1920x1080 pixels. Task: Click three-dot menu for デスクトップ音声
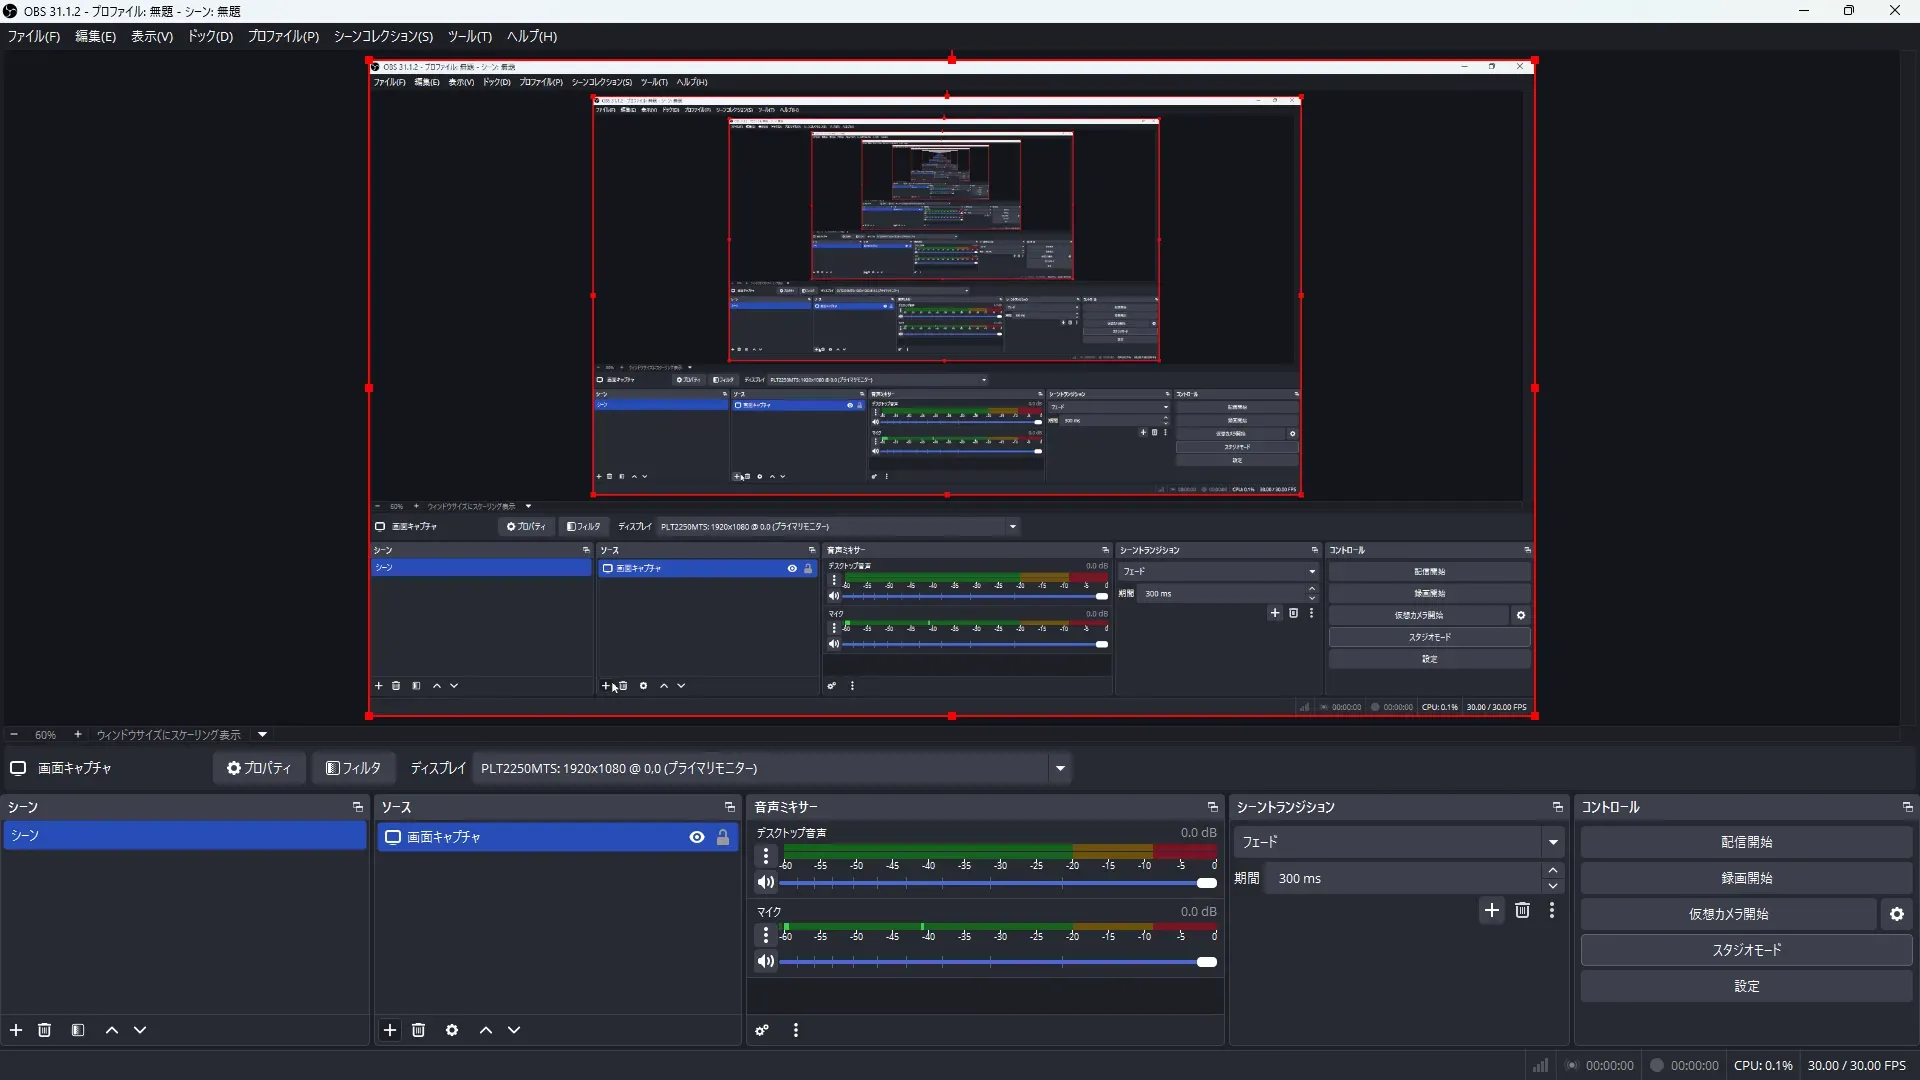point(766,856)
